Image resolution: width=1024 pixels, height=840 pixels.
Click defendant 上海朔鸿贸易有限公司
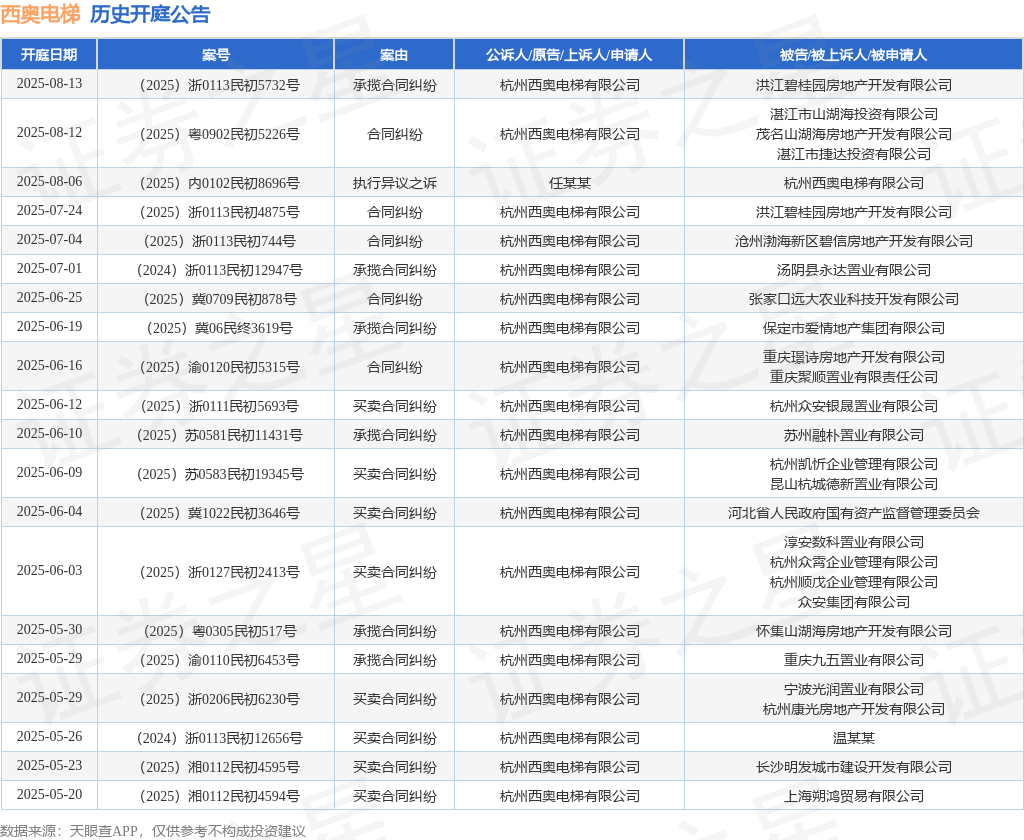[854, 796]
